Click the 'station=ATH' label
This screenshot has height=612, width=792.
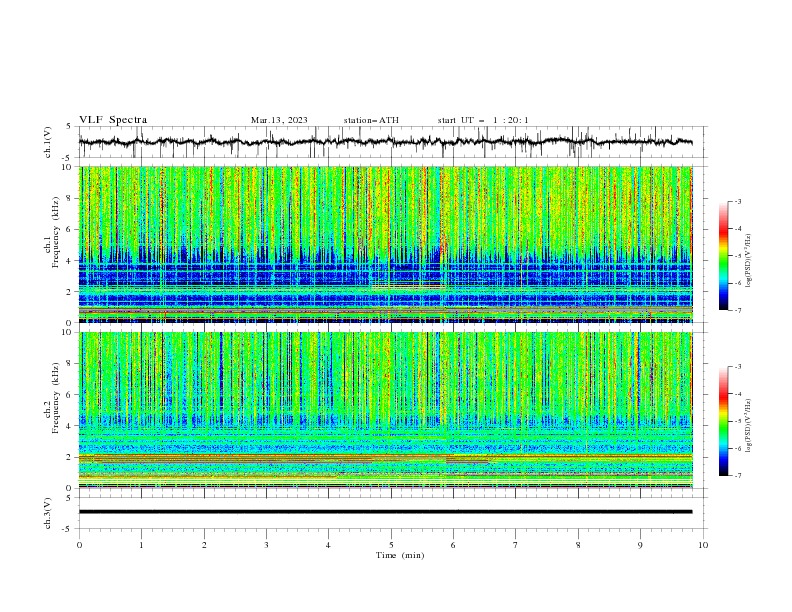pos(371,120)
